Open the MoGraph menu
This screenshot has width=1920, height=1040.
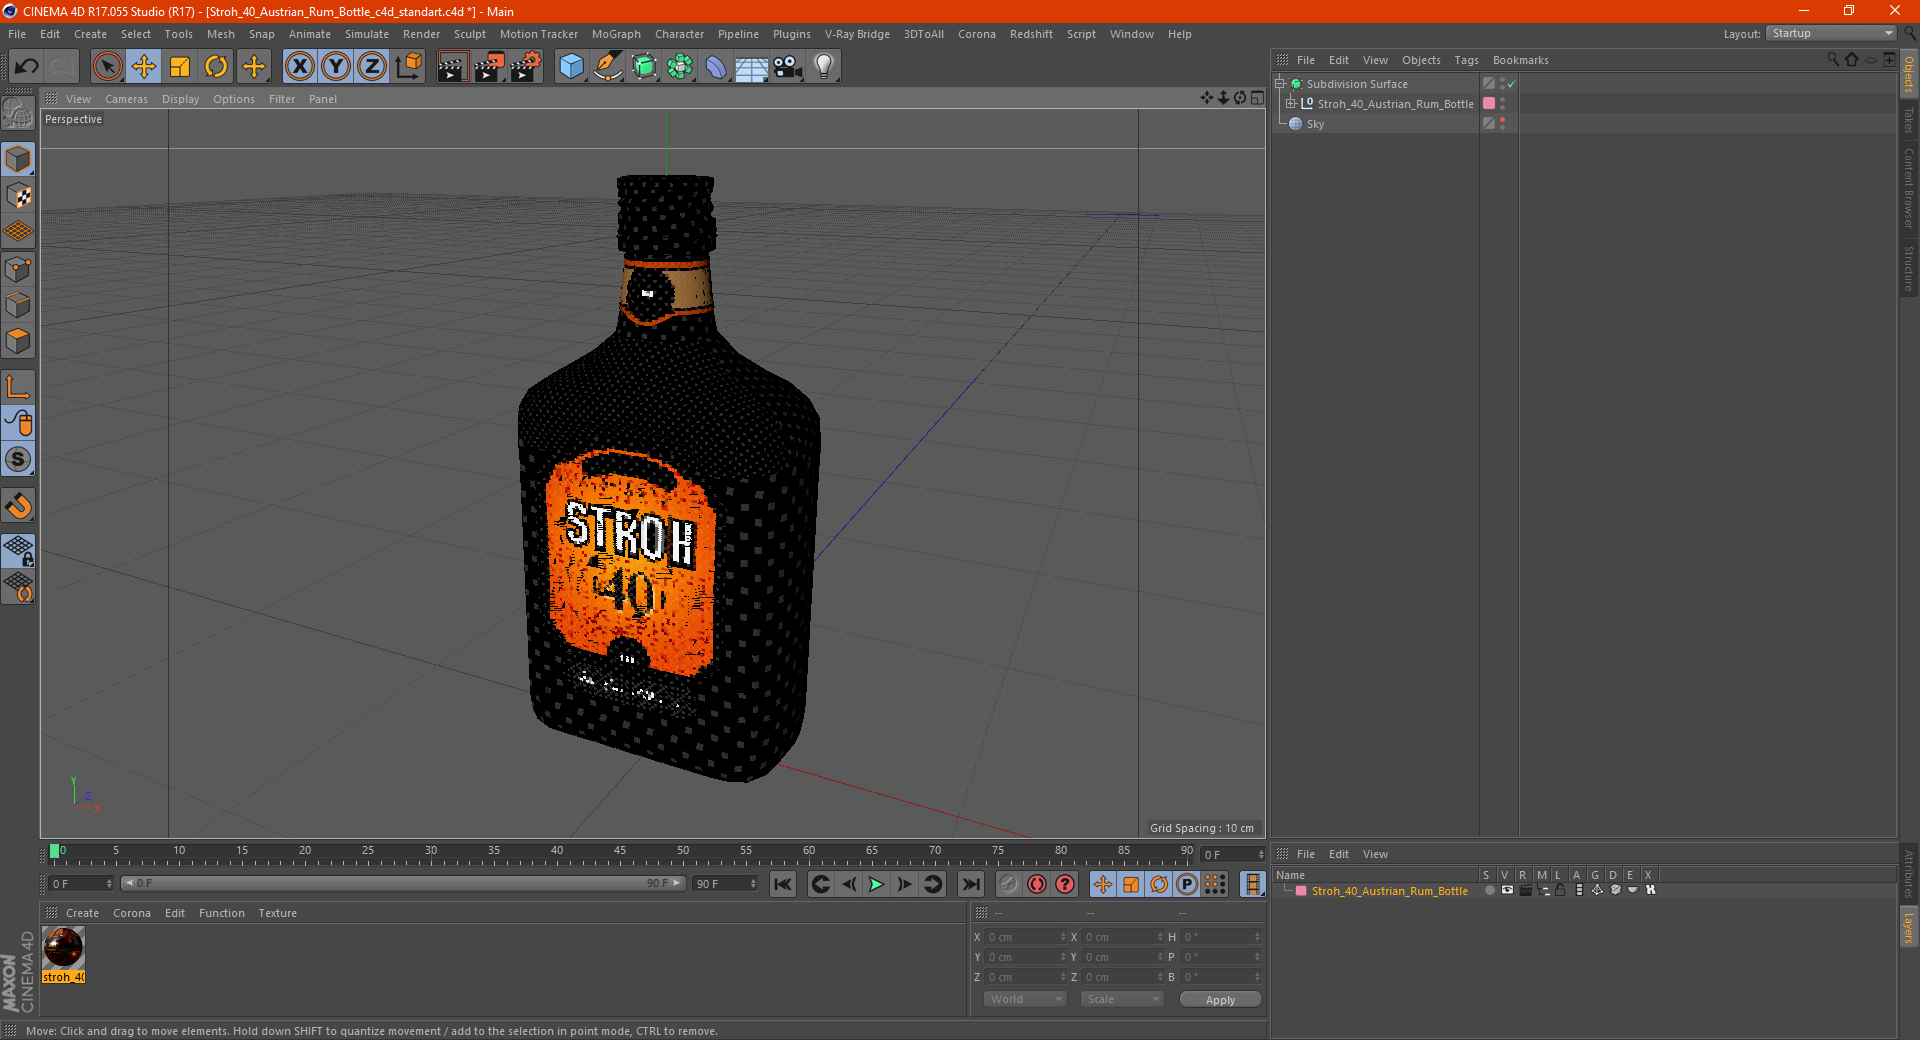coord(616,34)
